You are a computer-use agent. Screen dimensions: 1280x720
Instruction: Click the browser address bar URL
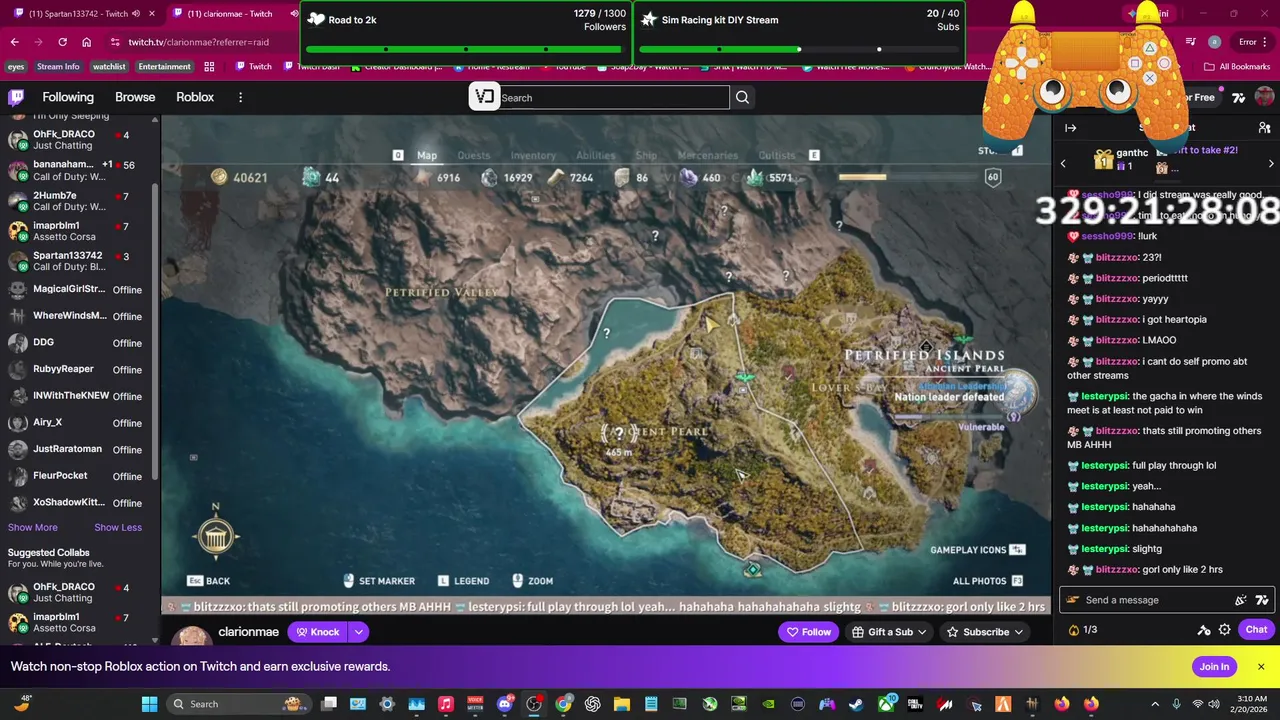[x=198, y=42]
